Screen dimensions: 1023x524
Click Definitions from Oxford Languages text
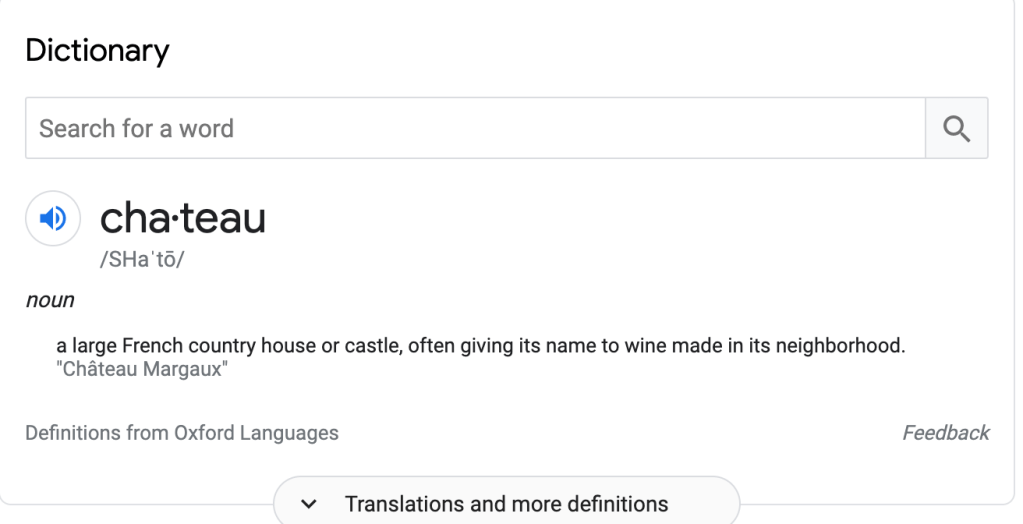tap(182, 433)
